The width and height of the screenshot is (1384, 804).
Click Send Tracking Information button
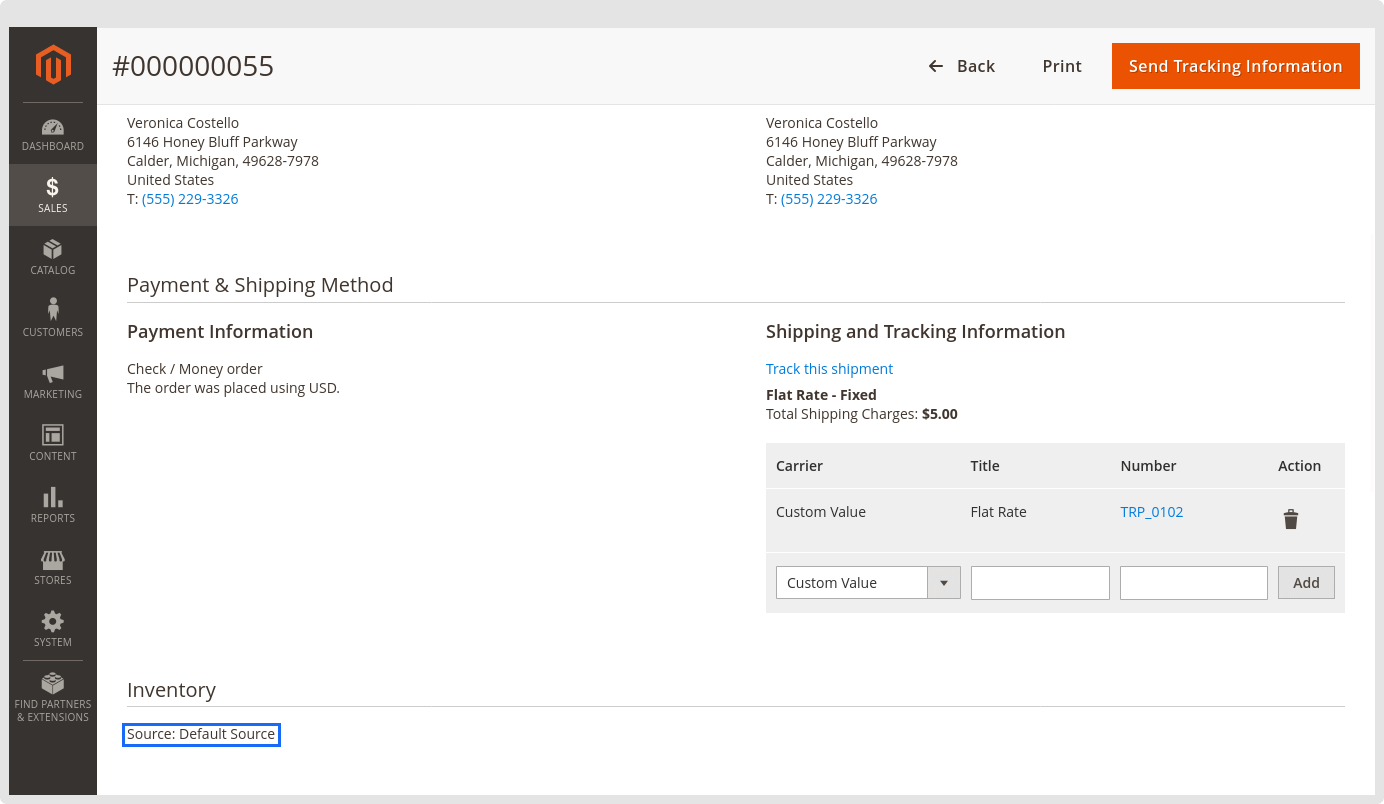click(1235, 66)
